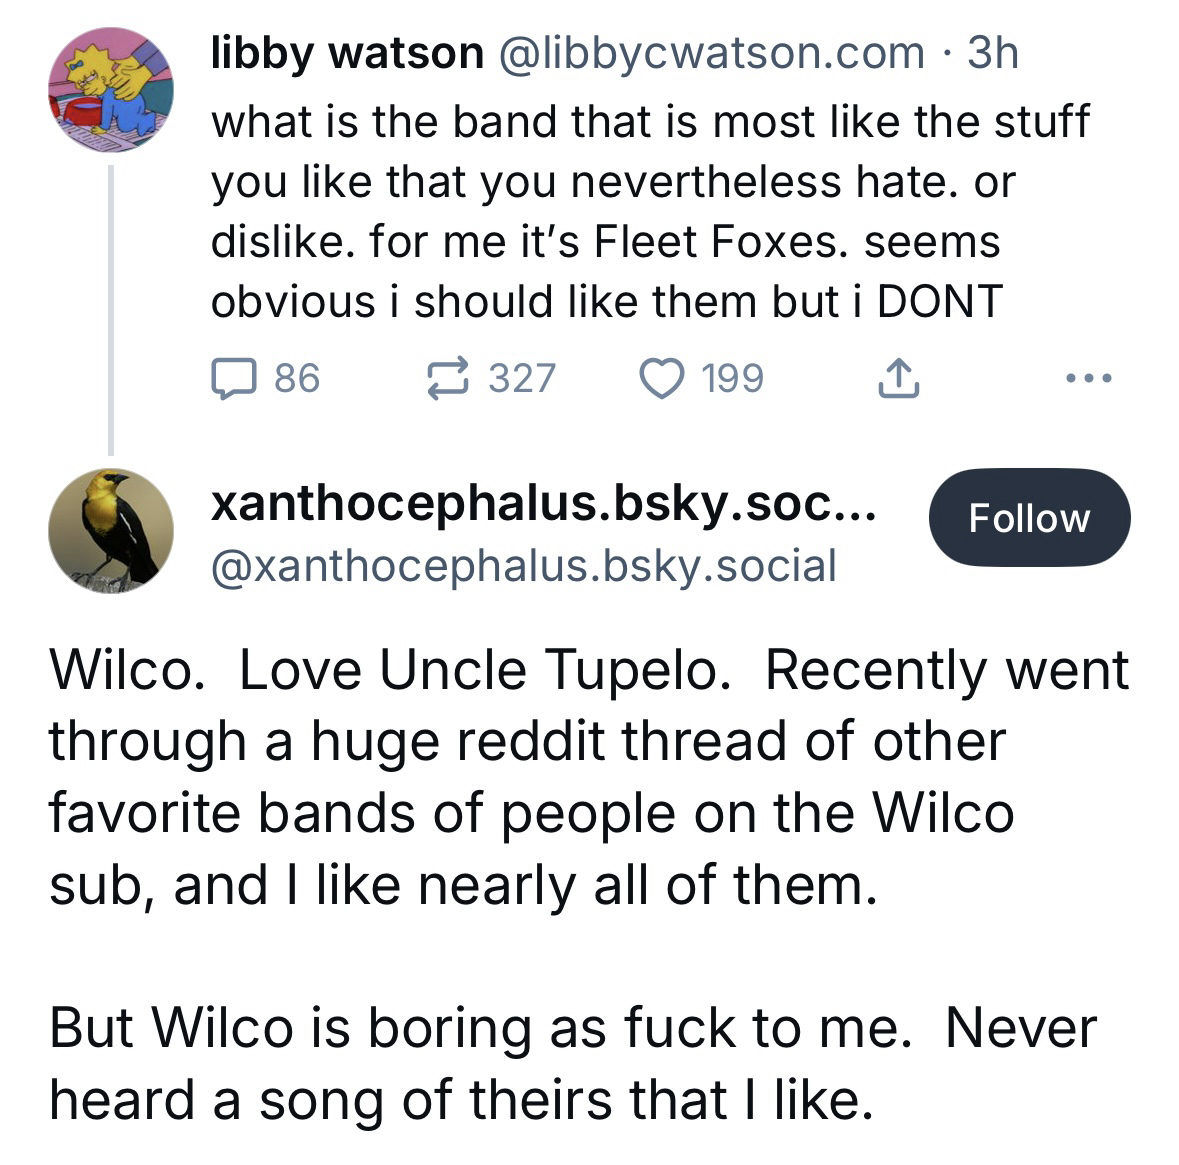Click the 199 likes count
The image size is (1179, 1165).
[732, 378]
